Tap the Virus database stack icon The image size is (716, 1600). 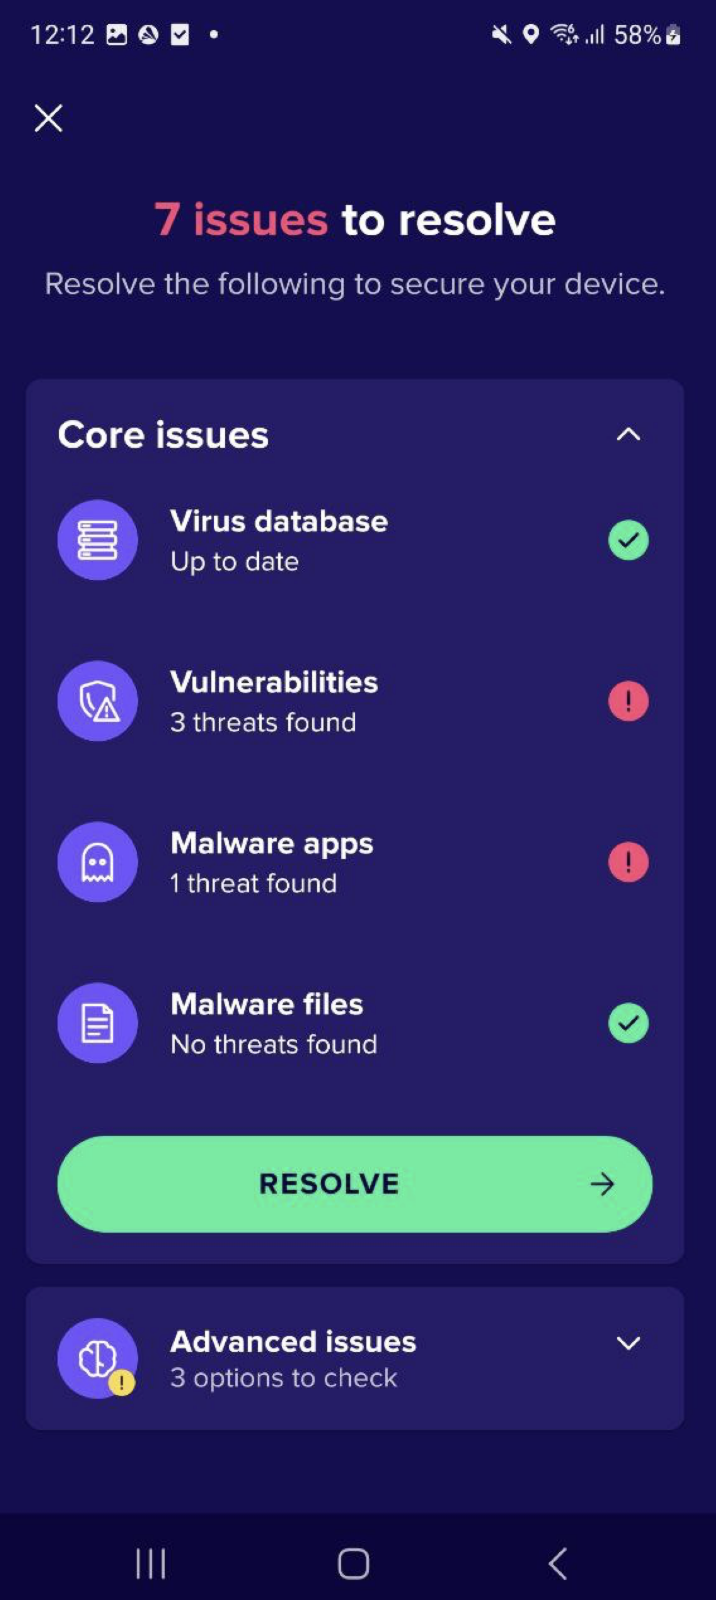click(97, 540)
